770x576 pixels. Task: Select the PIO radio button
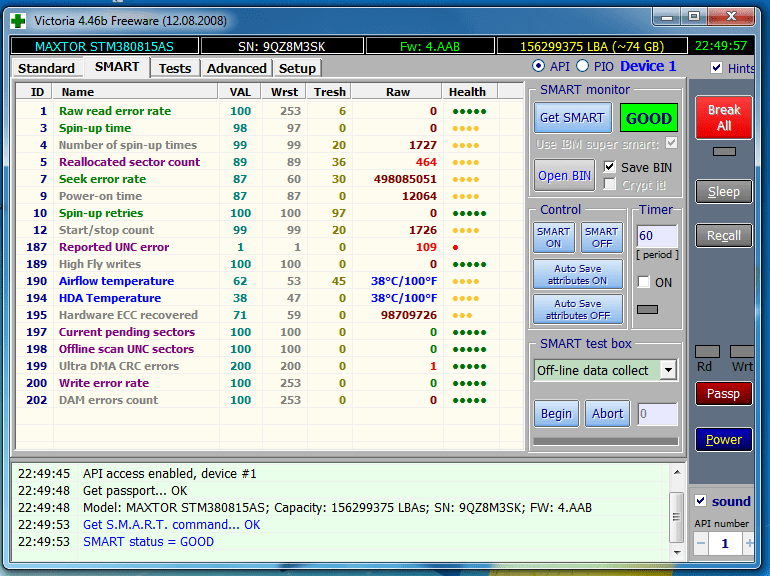tap(582, 66)
